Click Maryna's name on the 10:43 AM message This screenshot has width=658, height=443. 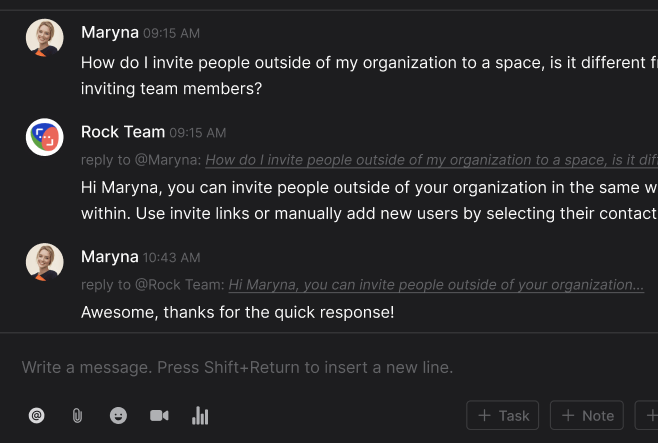(109, 256)
